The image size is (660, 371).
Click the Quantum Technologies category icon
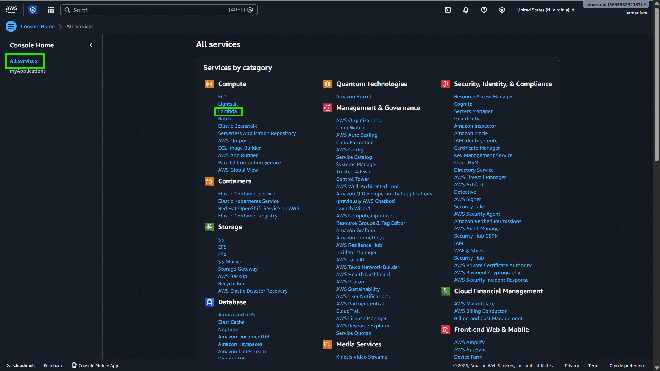(327, 84)
